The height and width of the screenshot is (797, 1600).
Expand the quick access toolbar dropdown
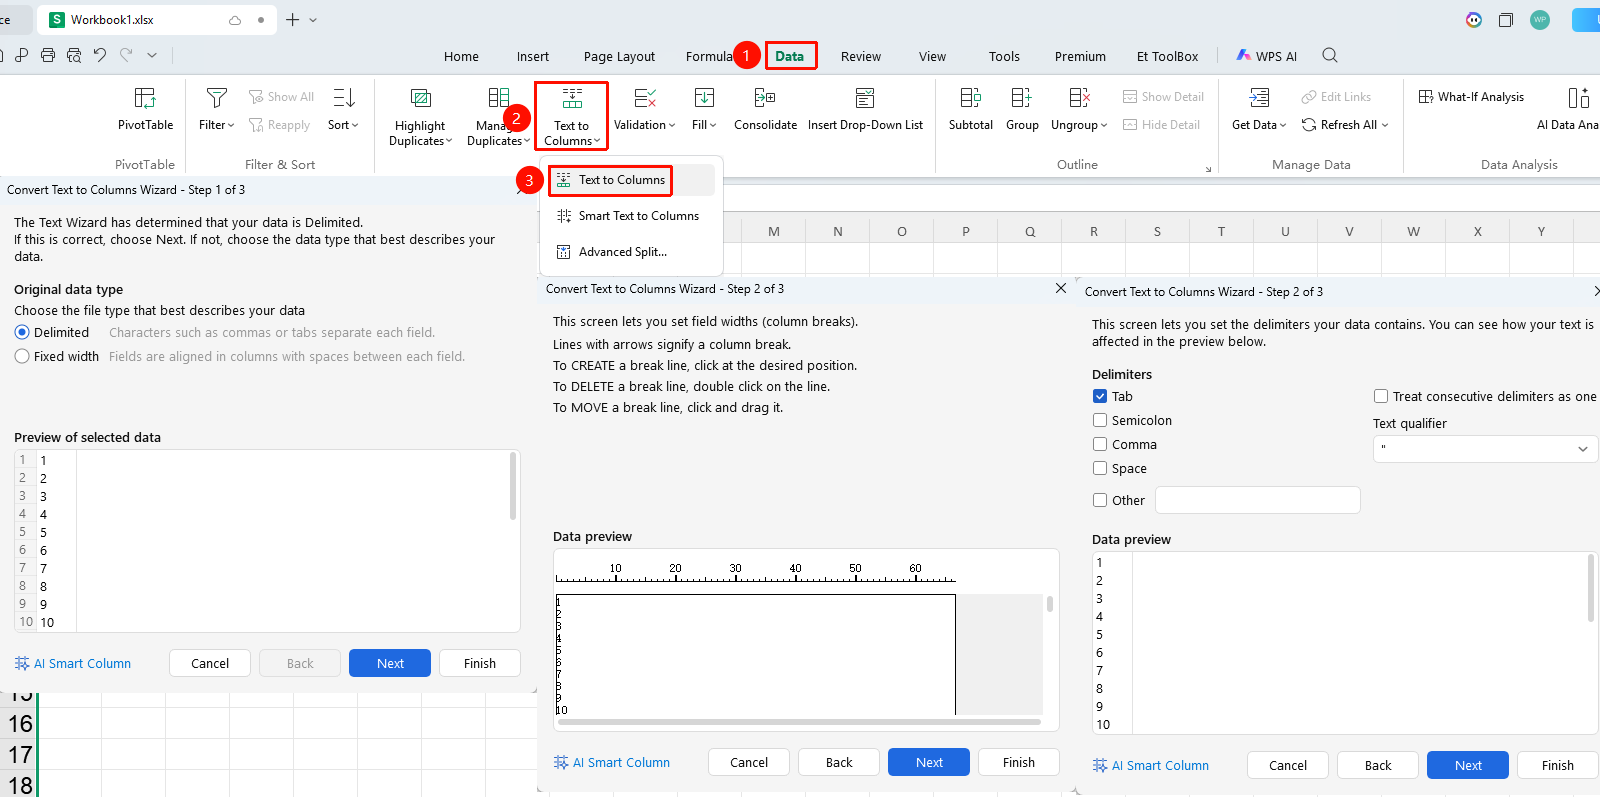click(152, 56)
